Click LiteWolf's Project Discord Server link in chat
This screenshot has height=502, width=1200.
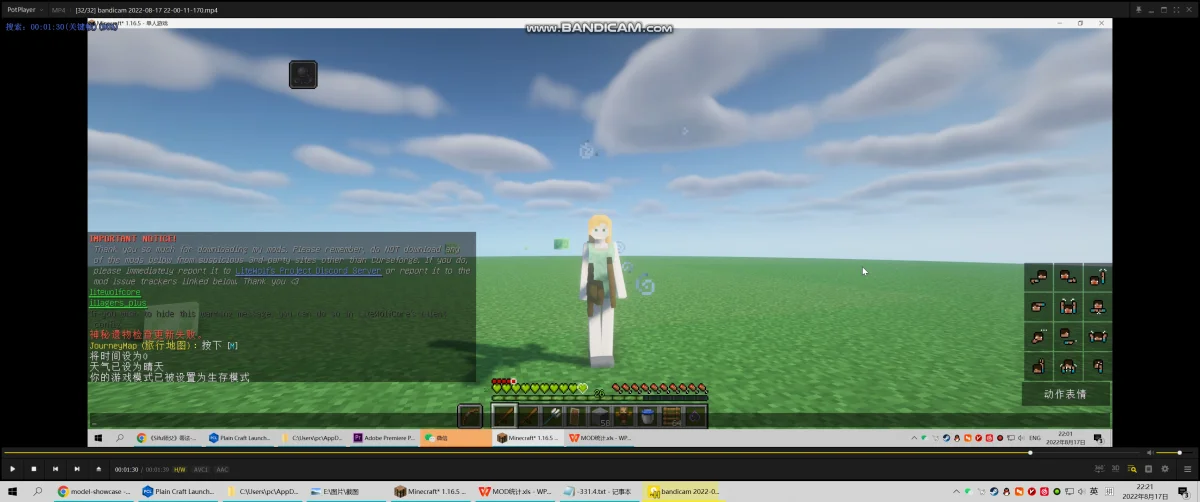click(308, 271)
